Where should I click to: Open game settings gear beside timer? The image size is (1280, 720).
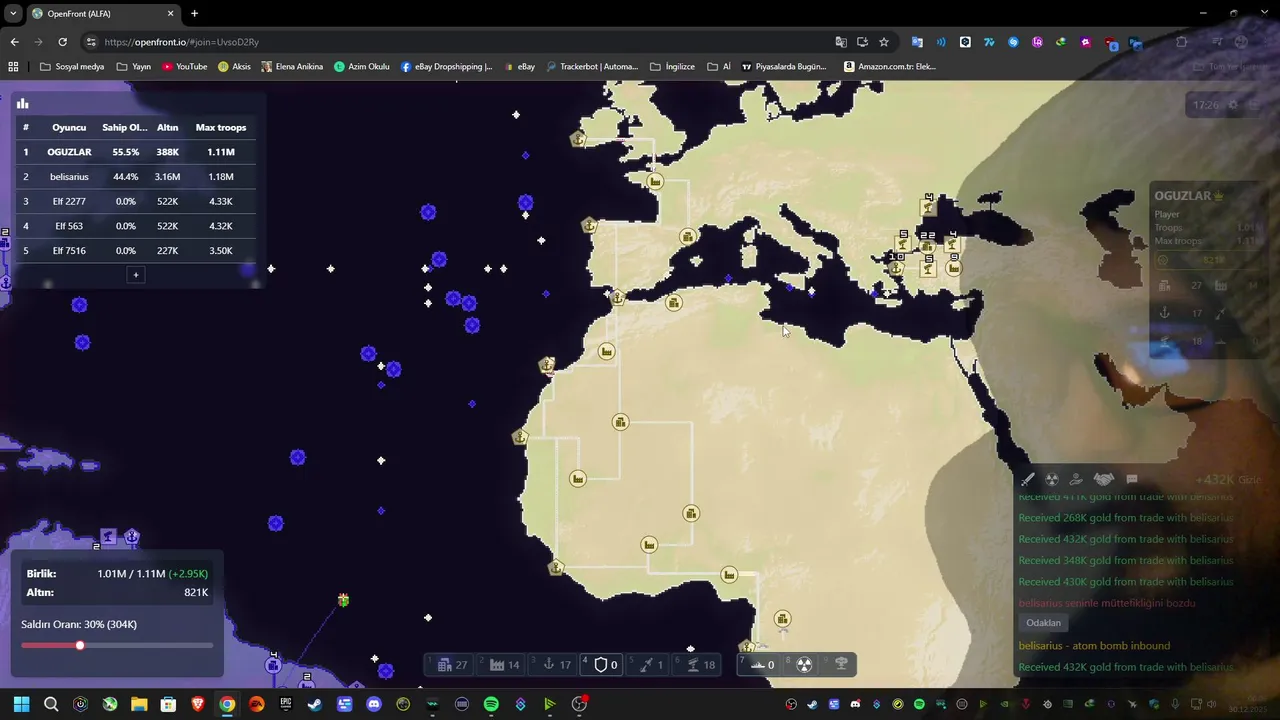point(1233,105)
